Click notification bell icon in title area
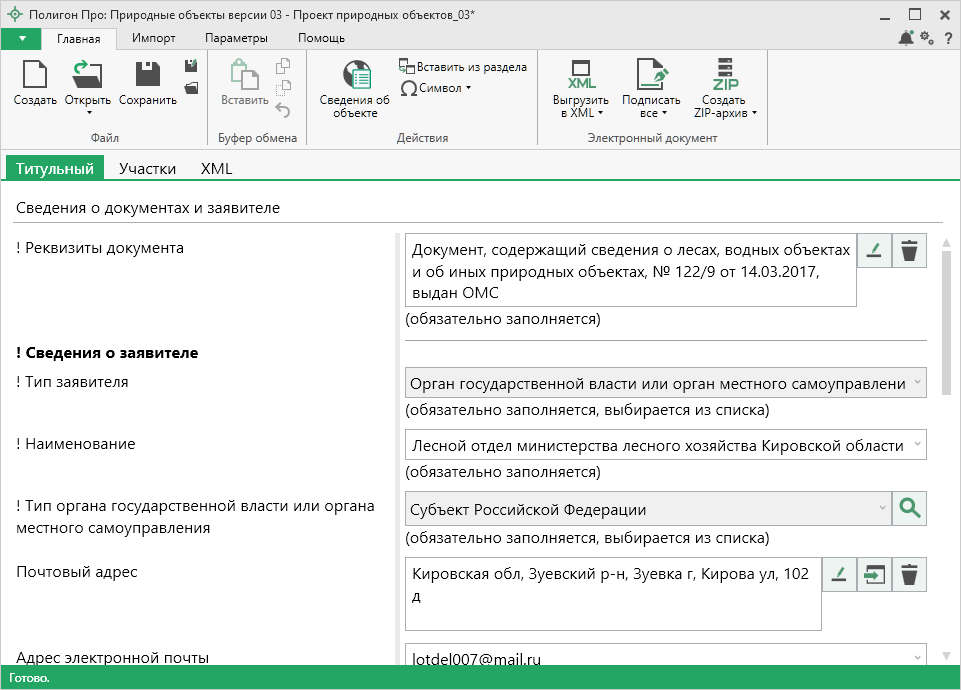Viewport: 961px width, 690px height. tap(906, 38)
